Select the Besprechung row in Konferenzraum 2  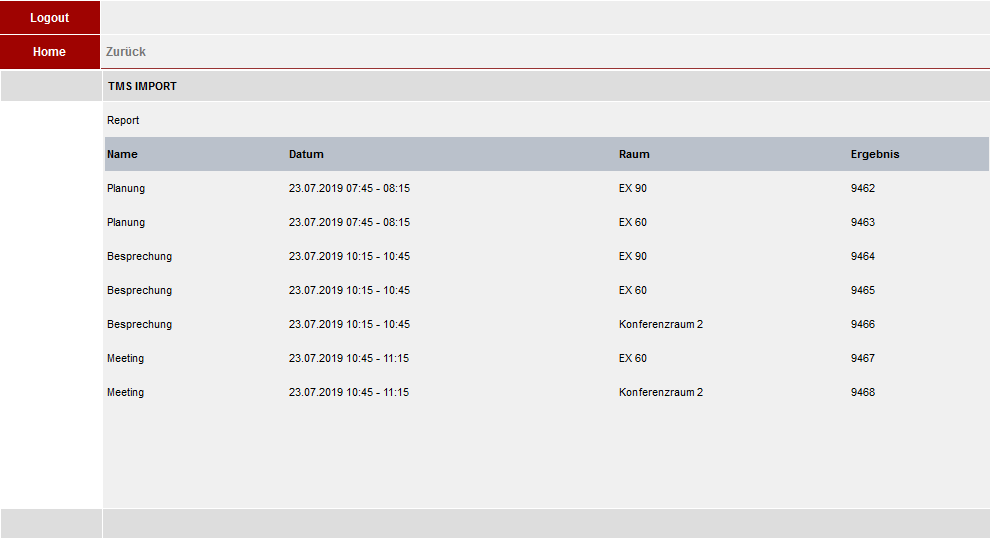coord(547,325)
